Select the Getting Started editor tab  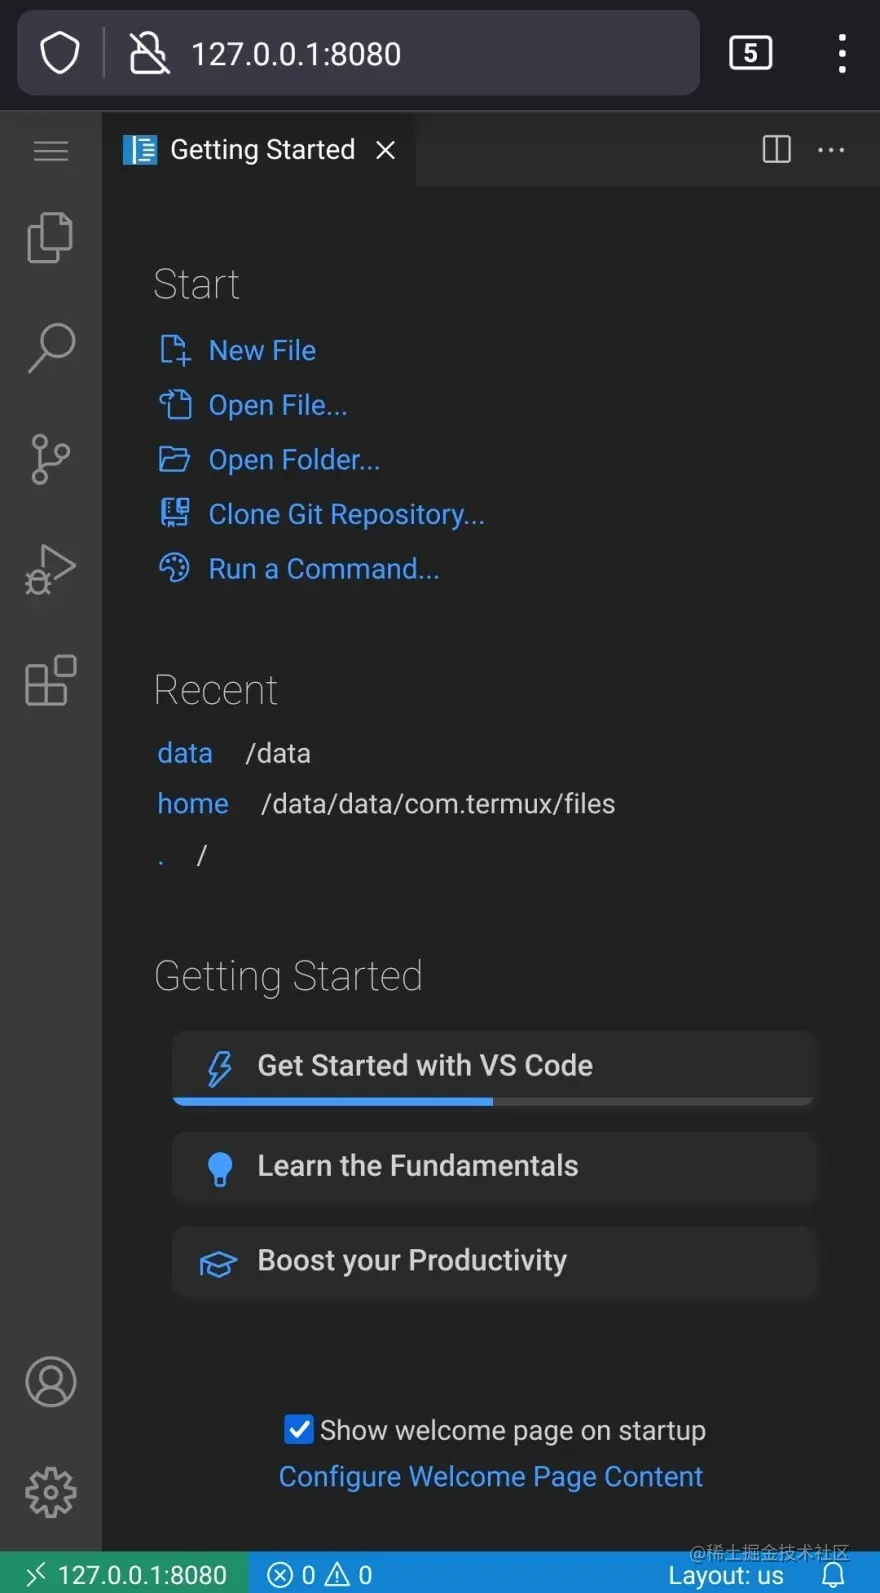[x=259, y=150]
